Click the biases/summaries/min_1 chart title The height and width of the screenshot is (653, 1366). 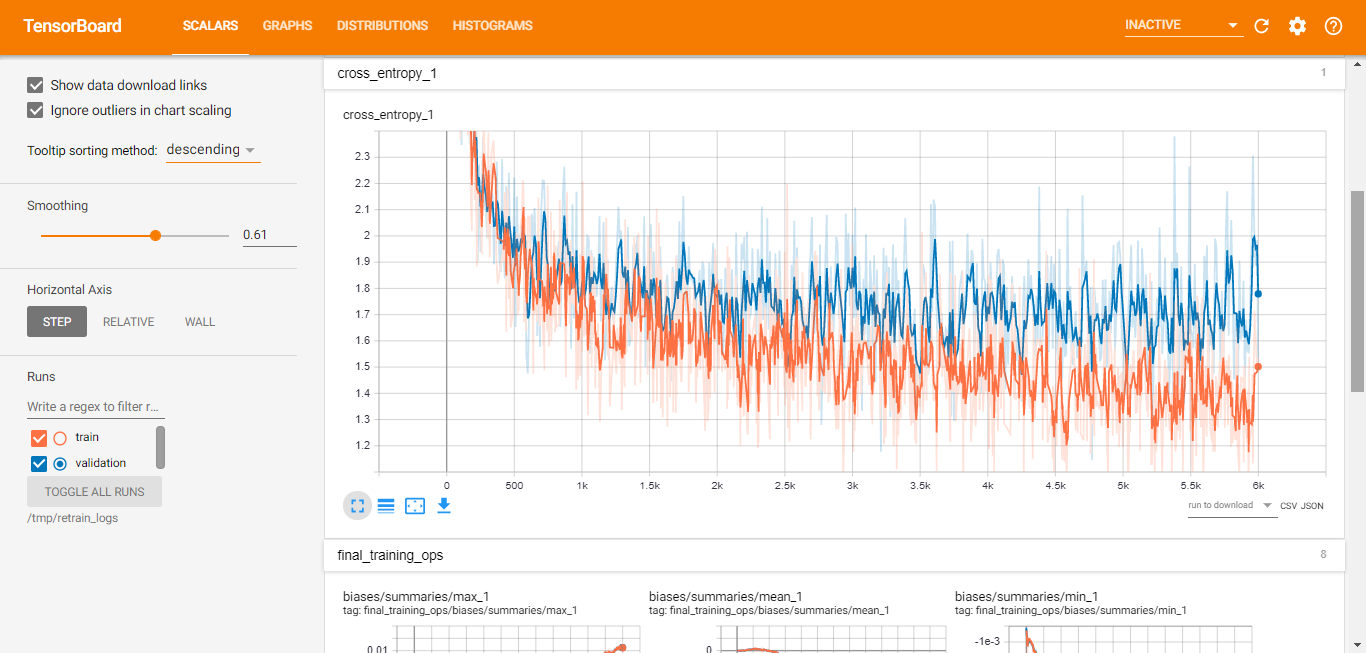(x=1027, y=597)
